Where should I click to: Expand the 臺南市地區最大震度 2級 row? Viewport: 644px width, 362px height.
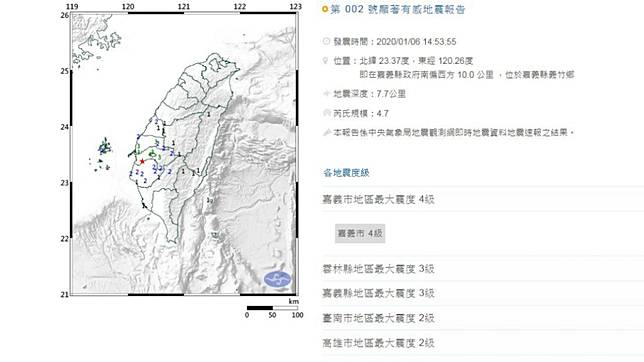tap(483, 318)
